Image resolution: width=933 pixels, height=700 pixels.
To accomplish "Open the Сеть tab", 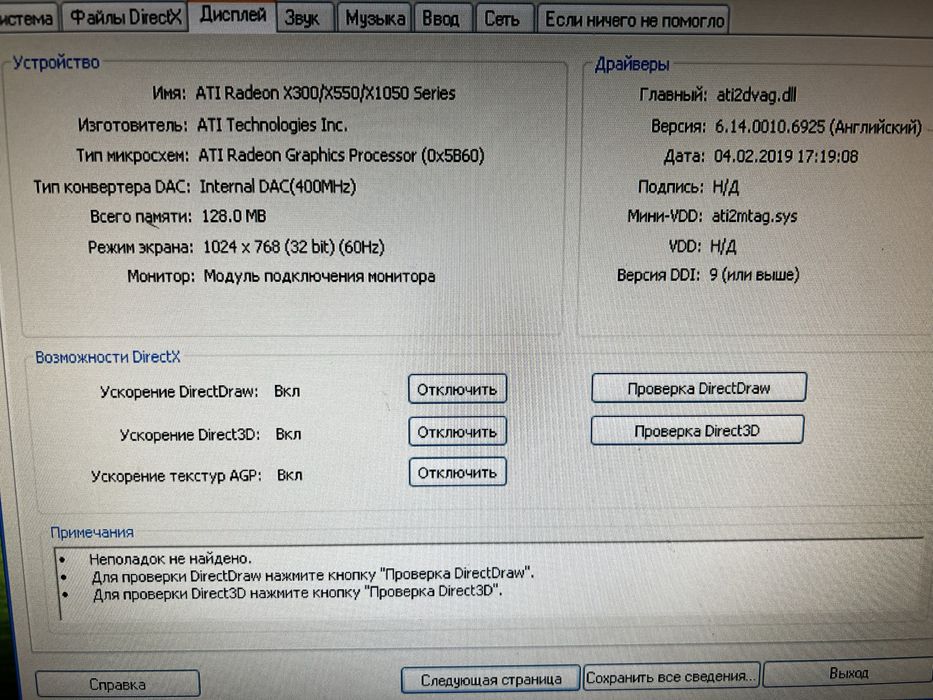I will (x=502, y=19).
